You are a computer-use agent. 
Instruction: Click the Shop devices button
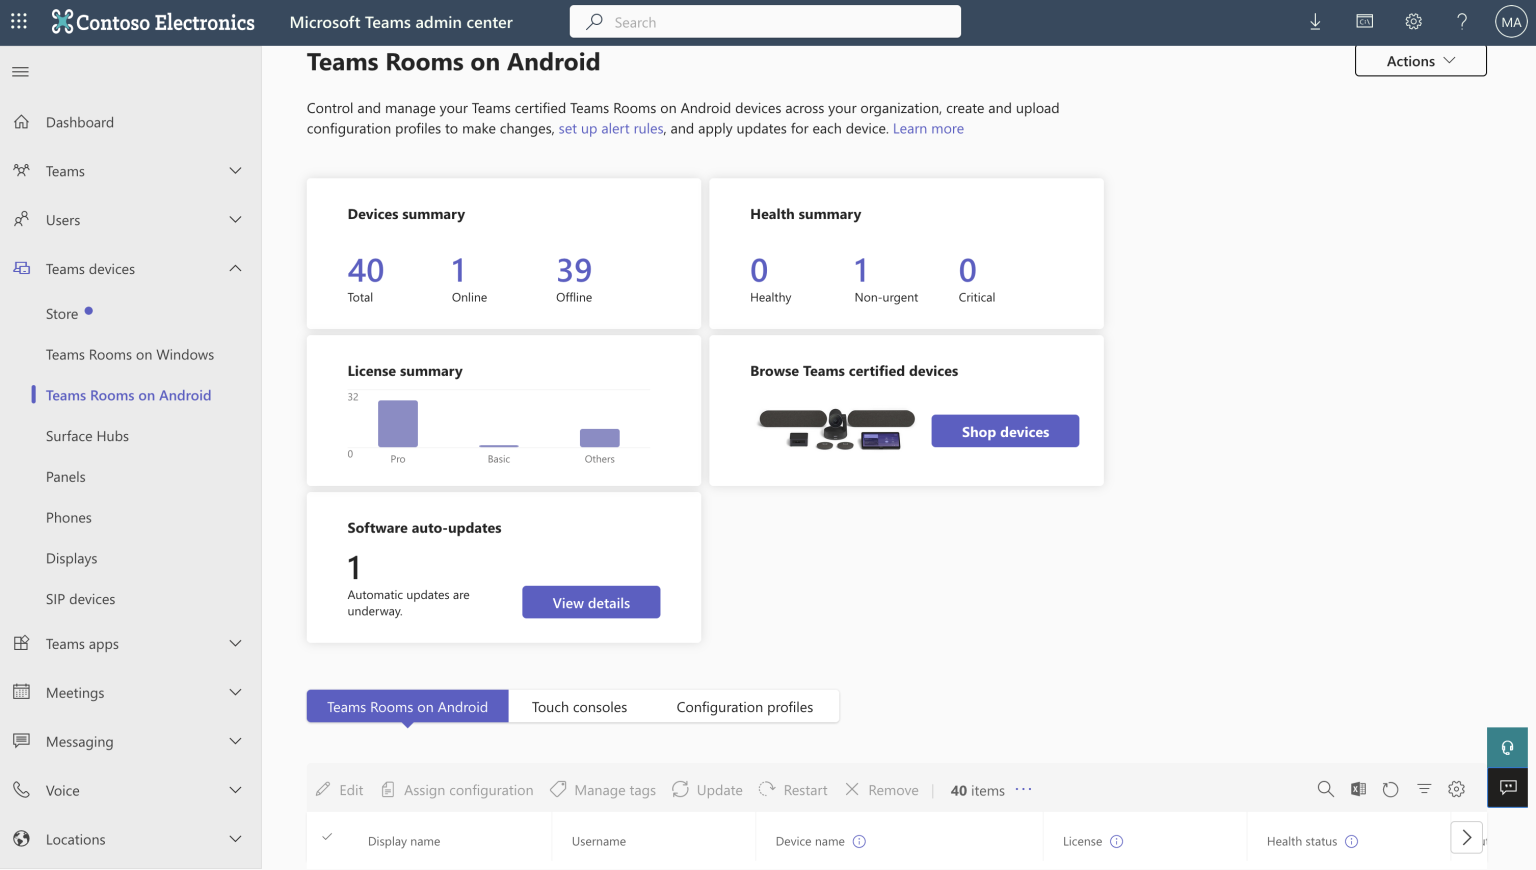(1005, 431)
